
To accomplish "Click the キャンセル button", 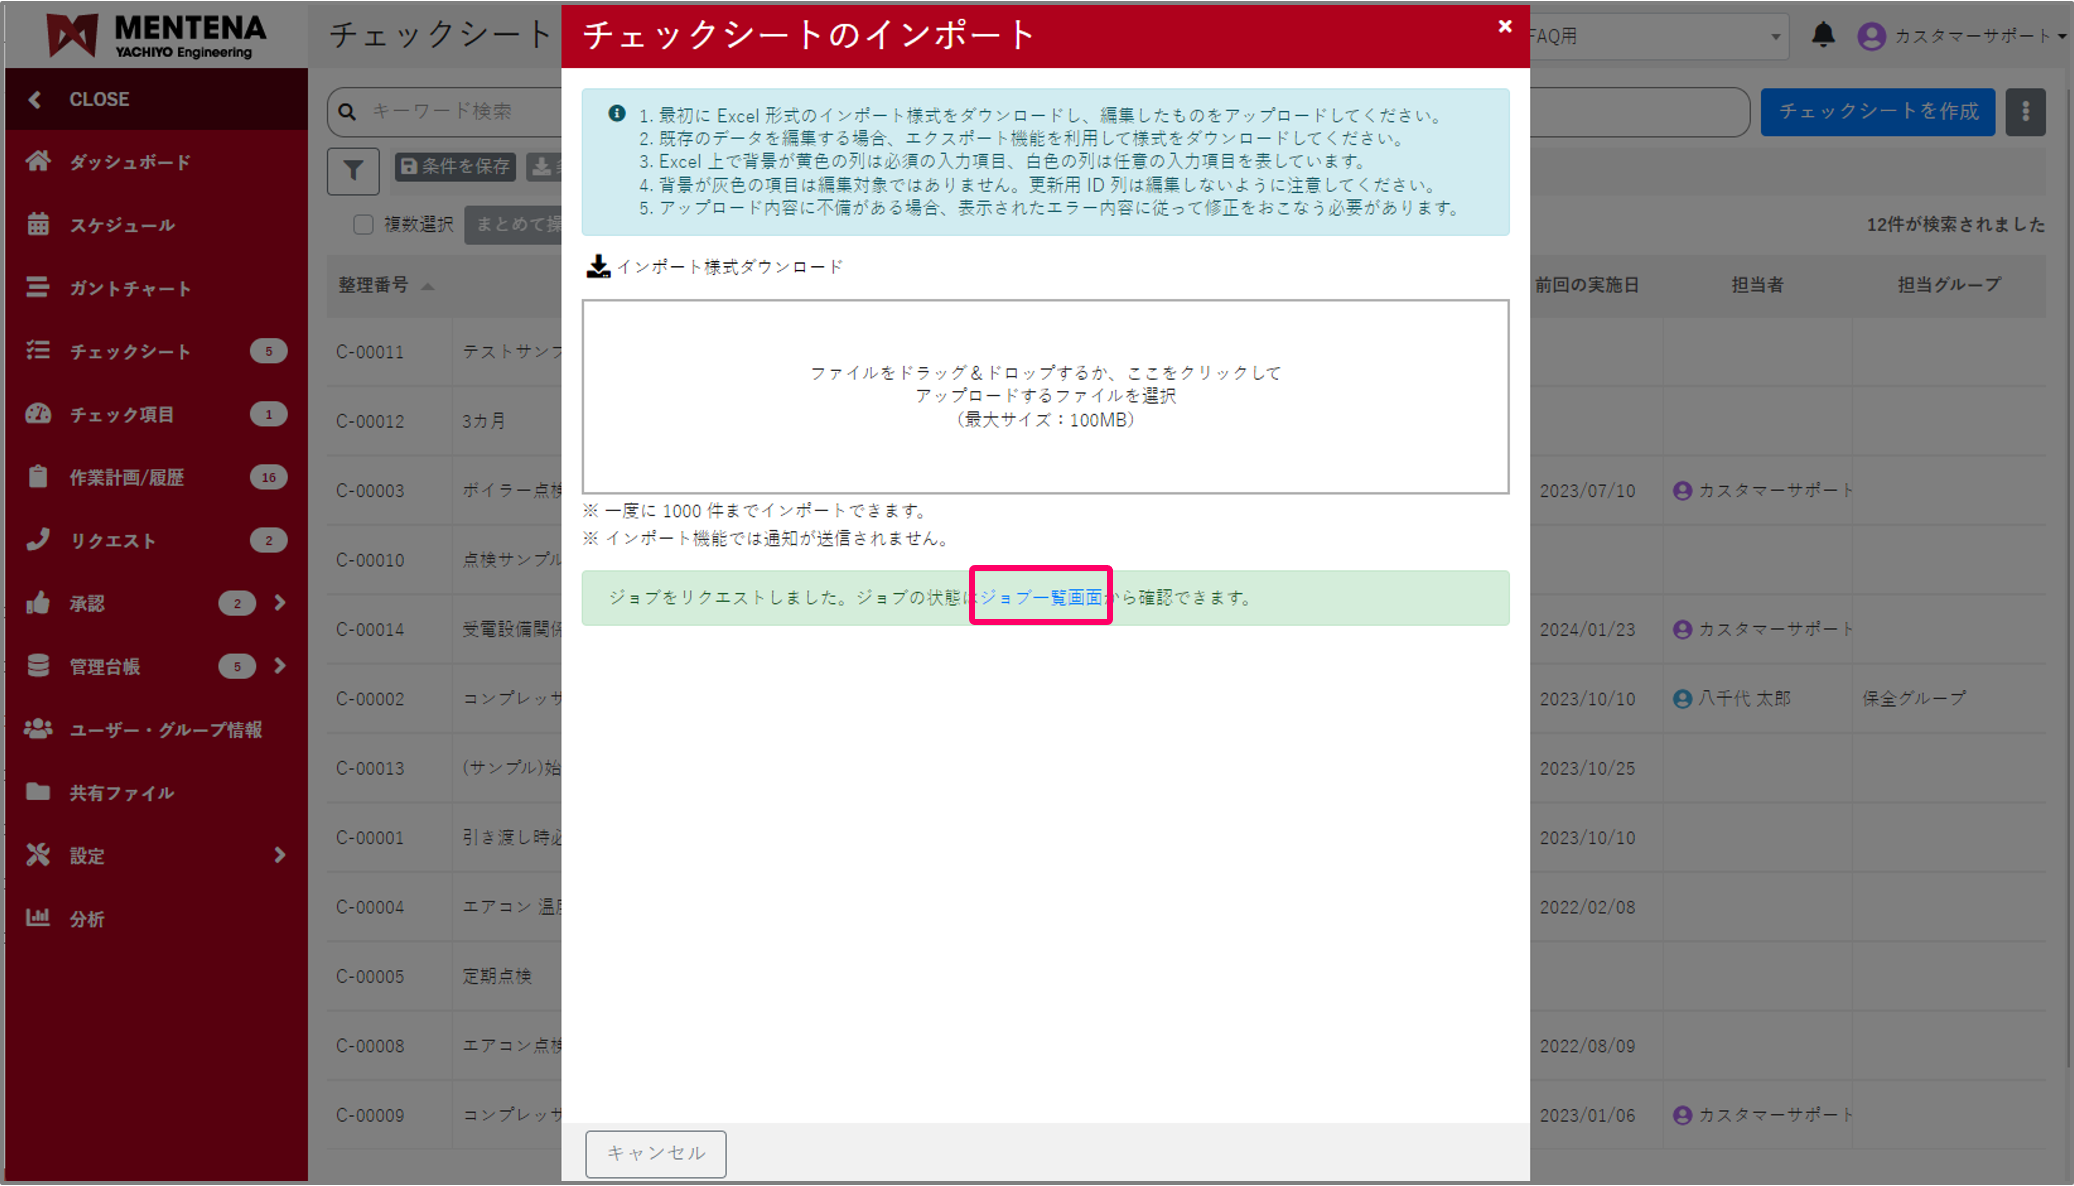I will coord(655,1154).
